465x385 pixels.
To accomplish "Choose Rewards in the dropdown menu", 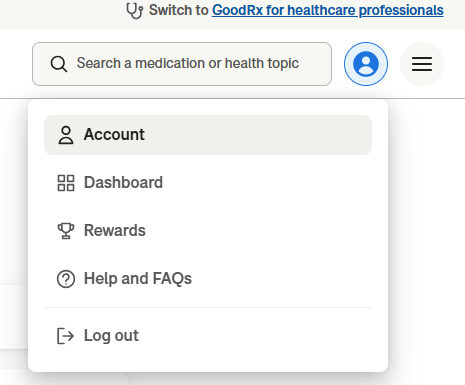I will [208, 231].
